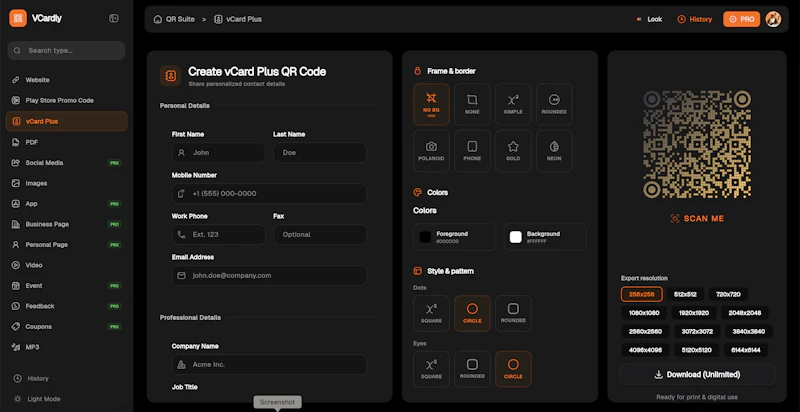Choose Circle dots style
Image resolution: width=800 pixels, height=412 pixels.
[x=472, y=314]
